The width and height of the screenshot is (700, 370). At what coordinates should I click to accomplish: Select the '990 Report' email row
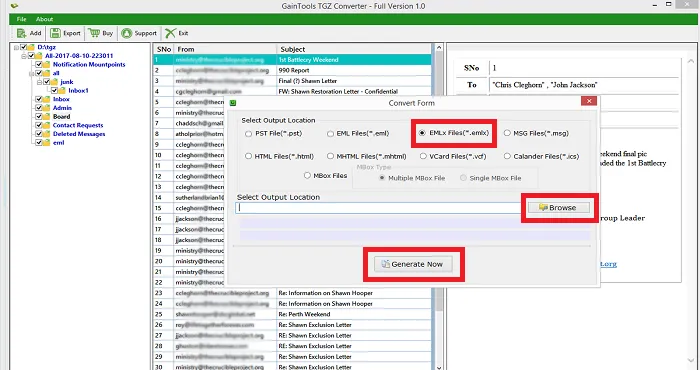293,71
